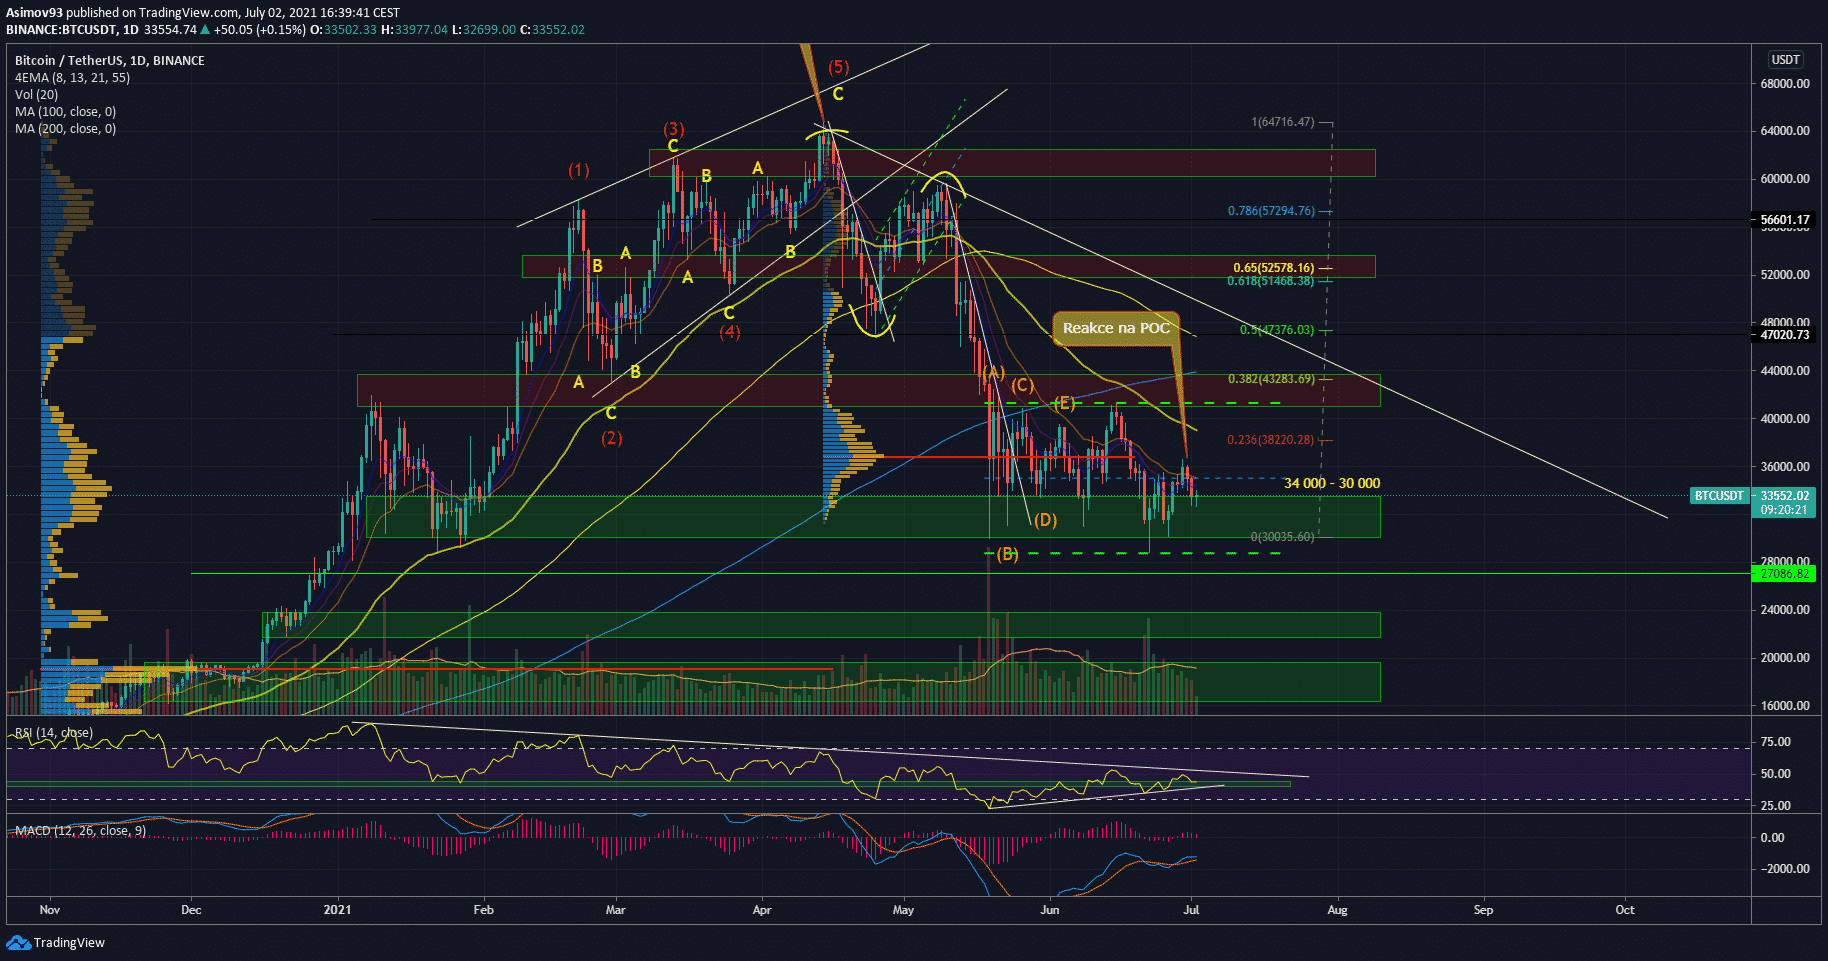Viewport: 1828px width, 961px height.
Task: Click the 56601.17 horizontal line price label
Action: coord(1785,220)
